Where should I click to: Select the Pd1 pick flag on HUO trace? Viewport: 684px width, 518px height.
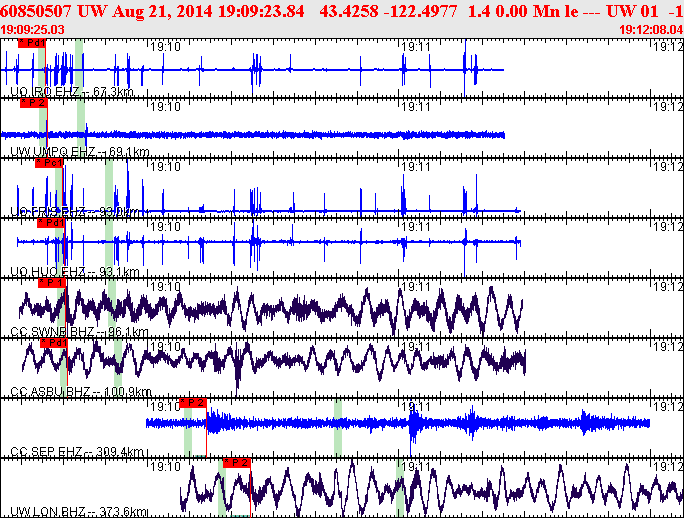52,223
